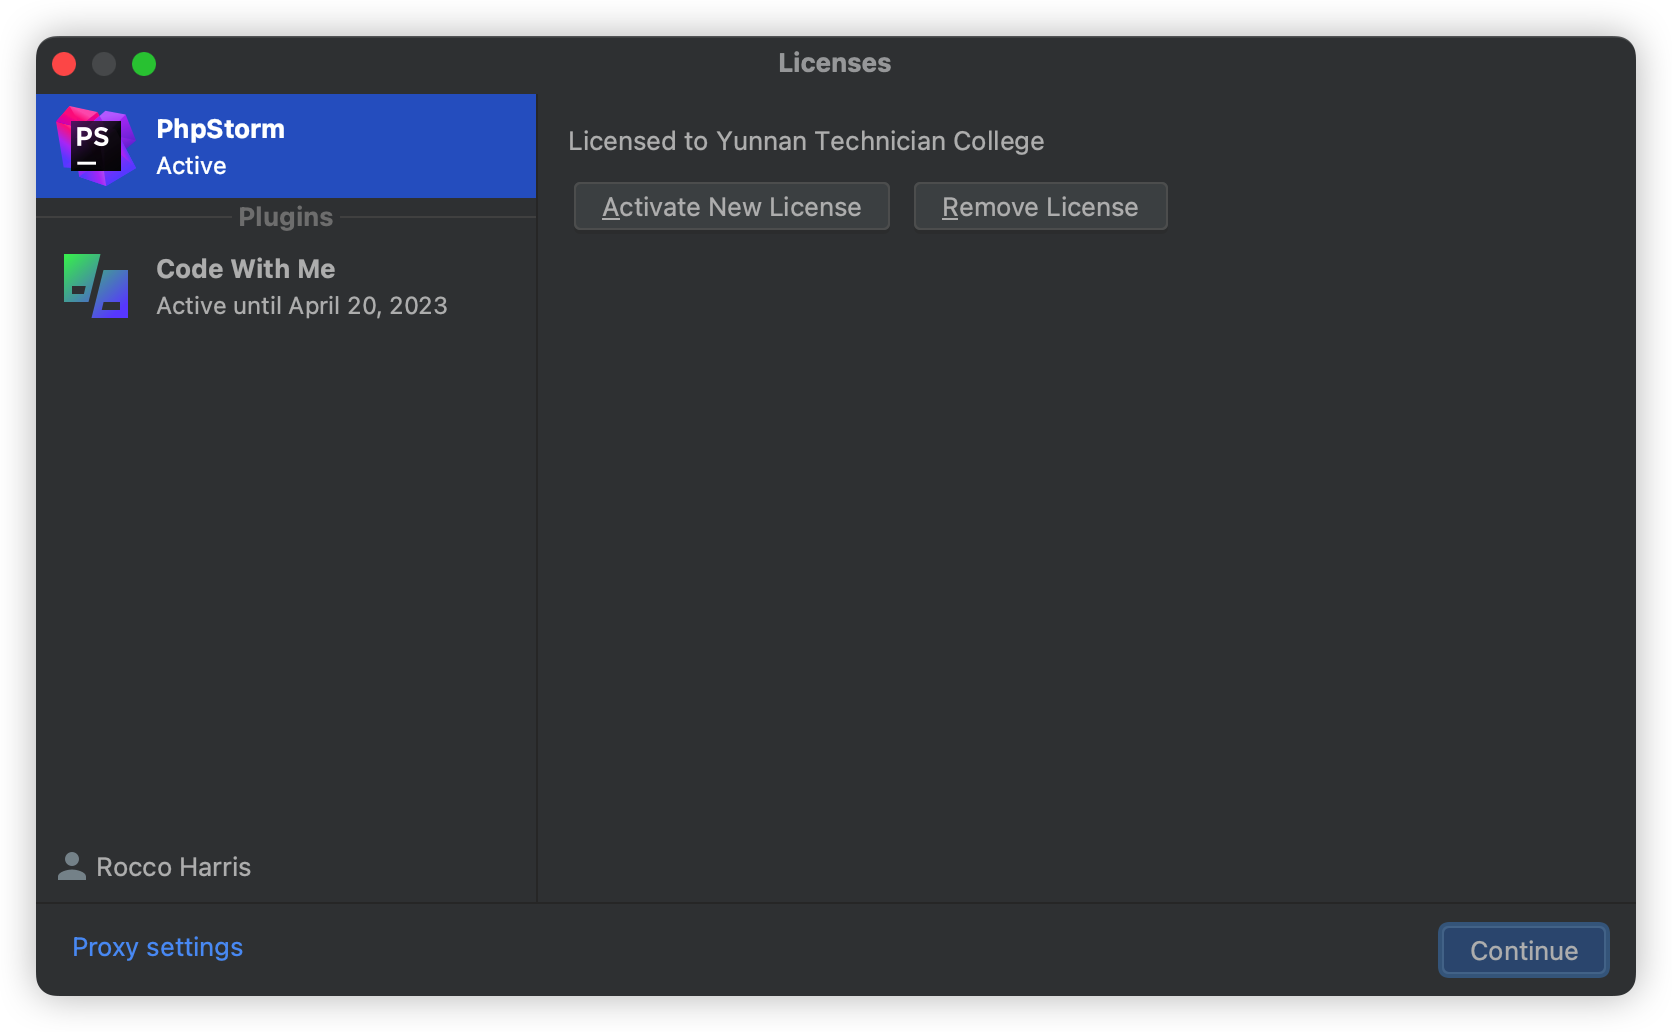Close the Licenses window with red button

click(64, 64)
